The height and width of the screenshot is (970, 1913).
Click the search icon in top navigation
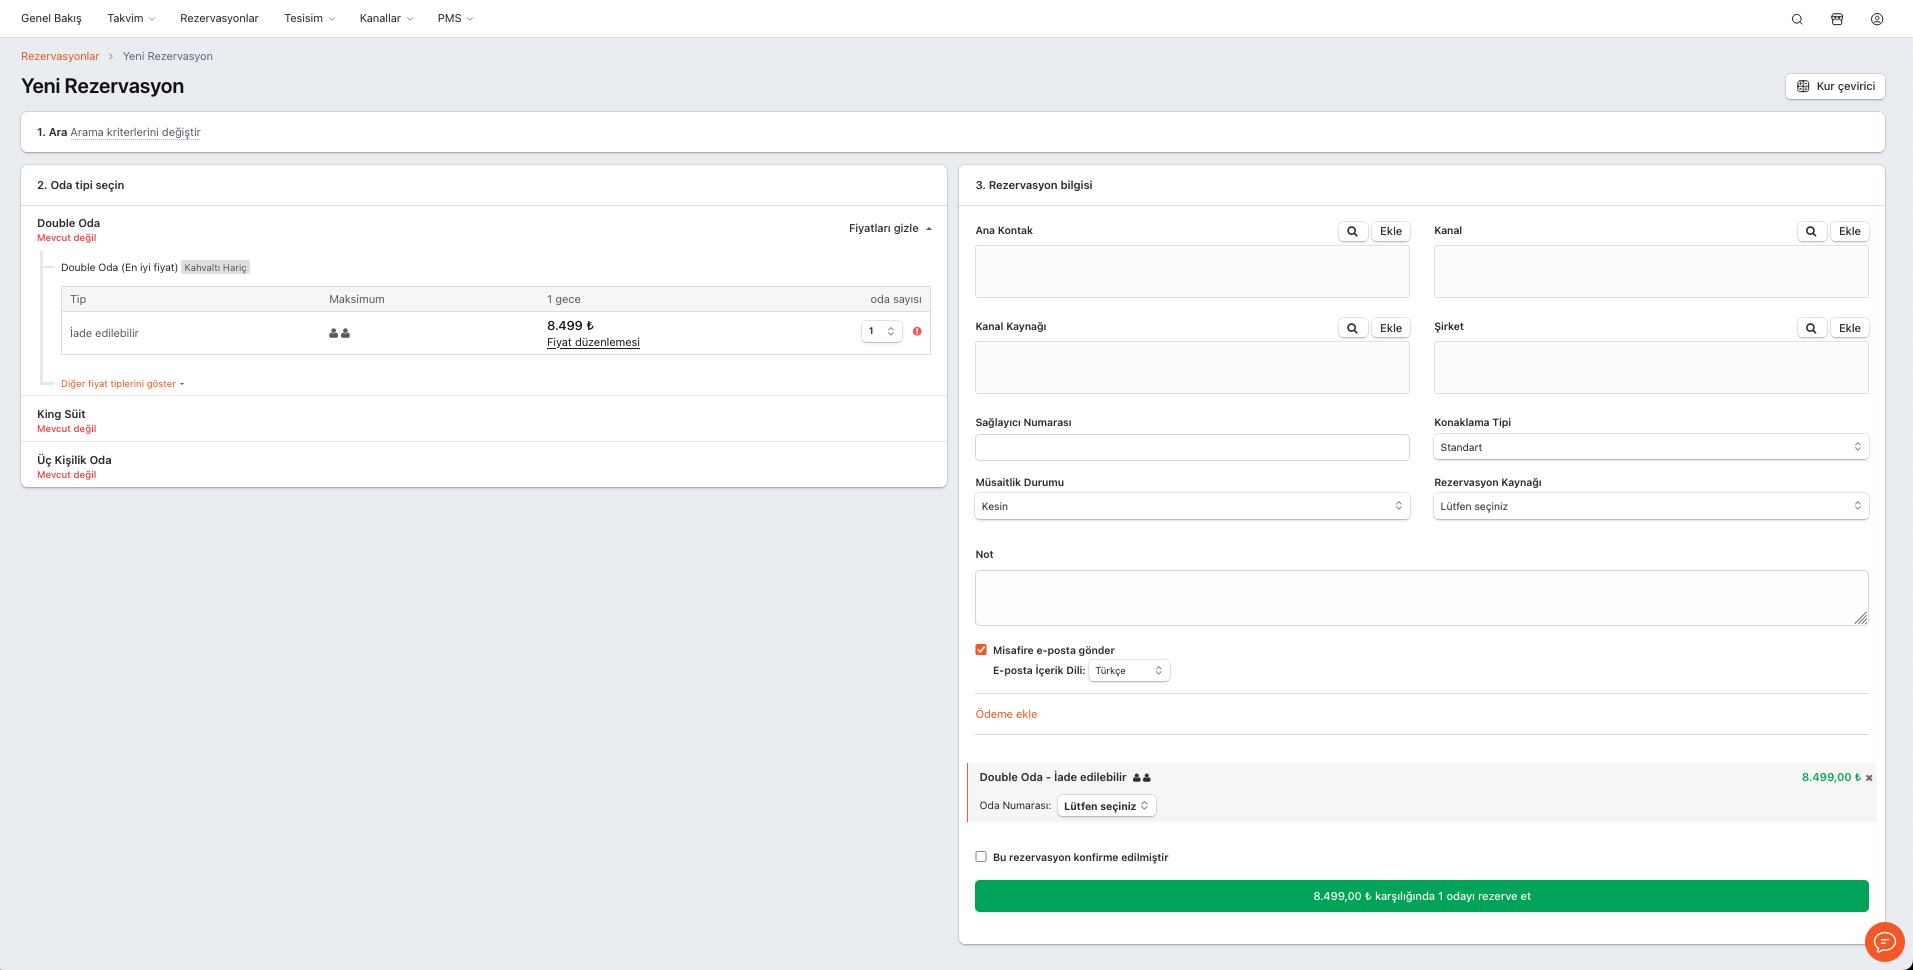point(1796,19)
